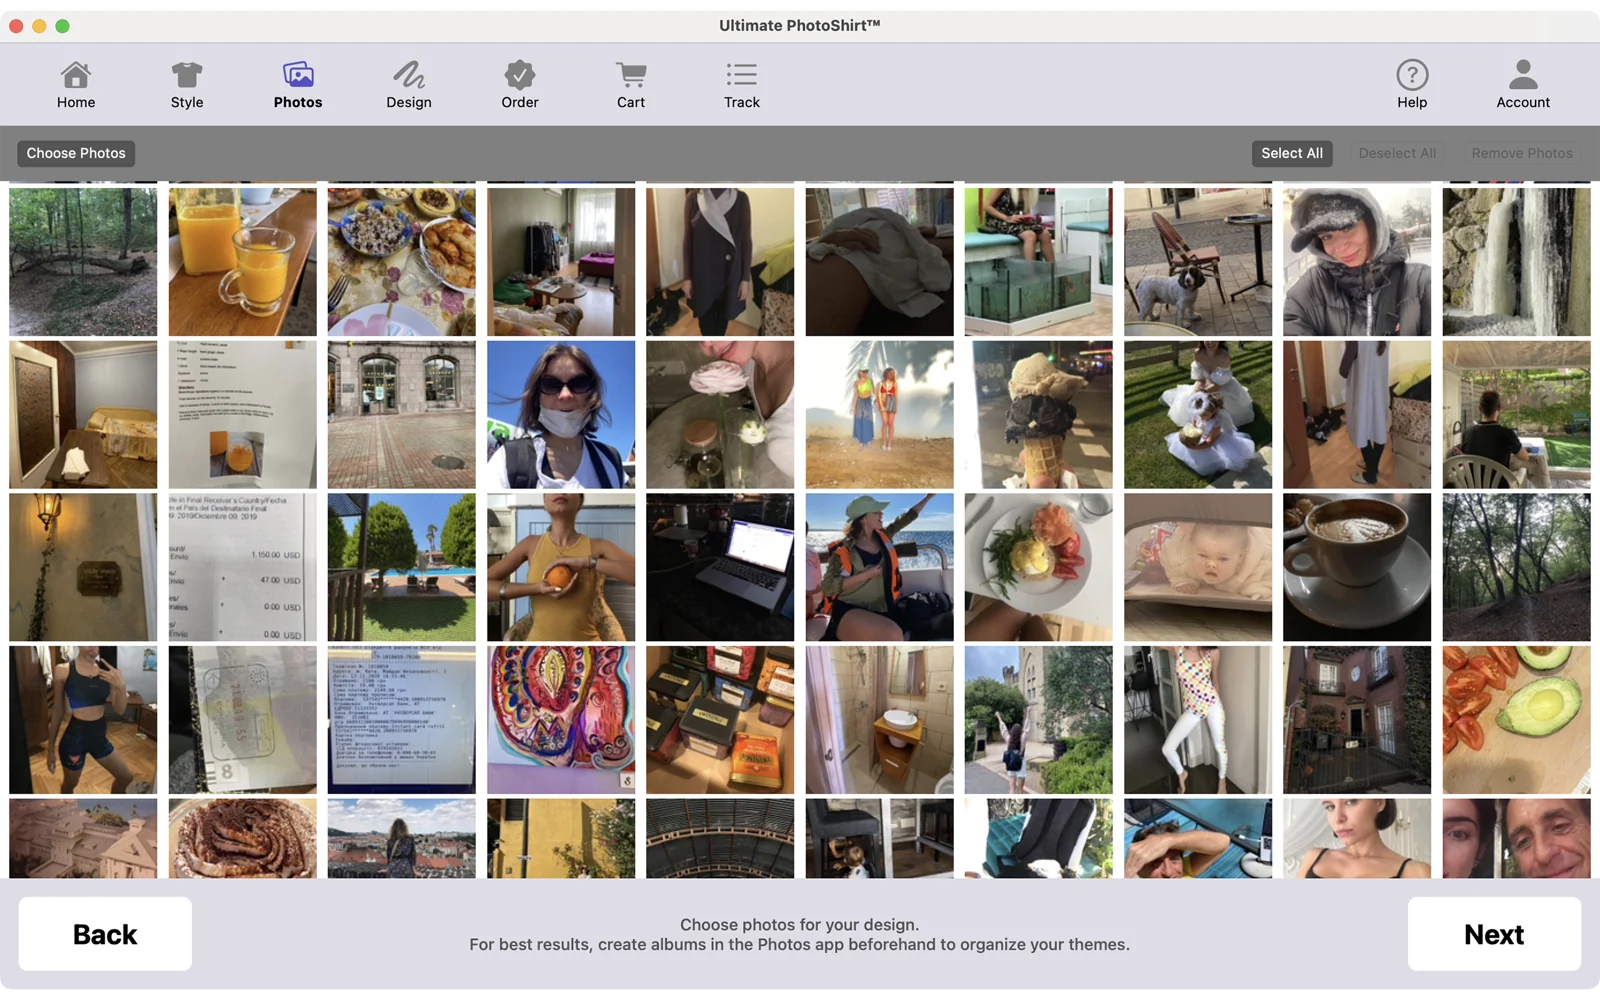Choose the pastries and food table photo
The width and height of the screenshot is (1600, 1000).
401,262
